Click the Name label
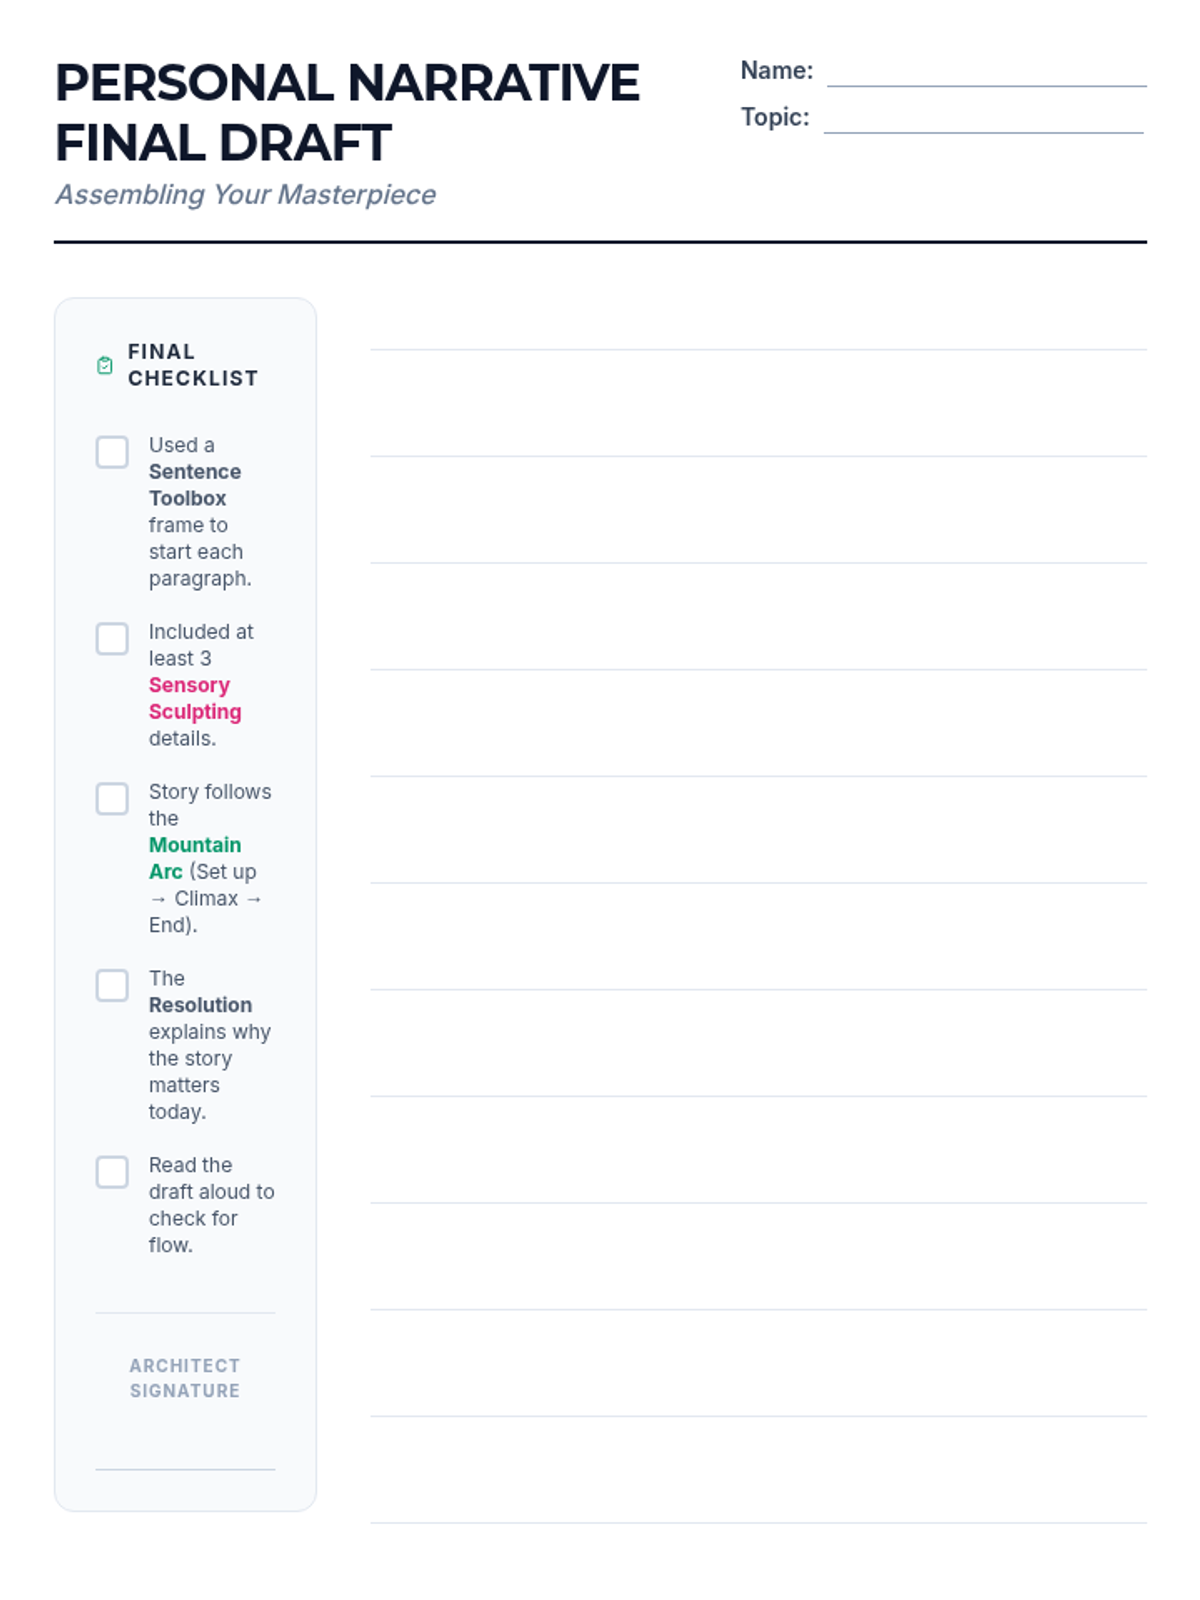This screenshot has height=1600, width=1200. point(776,71)
